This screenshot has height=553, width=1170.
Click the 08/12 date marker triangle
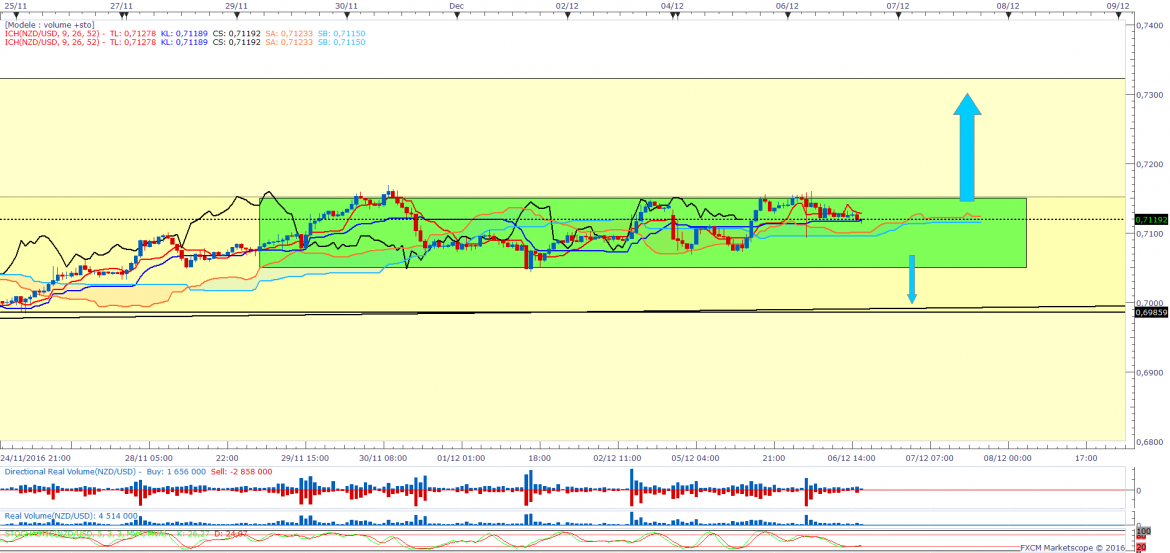[1007, 14]
